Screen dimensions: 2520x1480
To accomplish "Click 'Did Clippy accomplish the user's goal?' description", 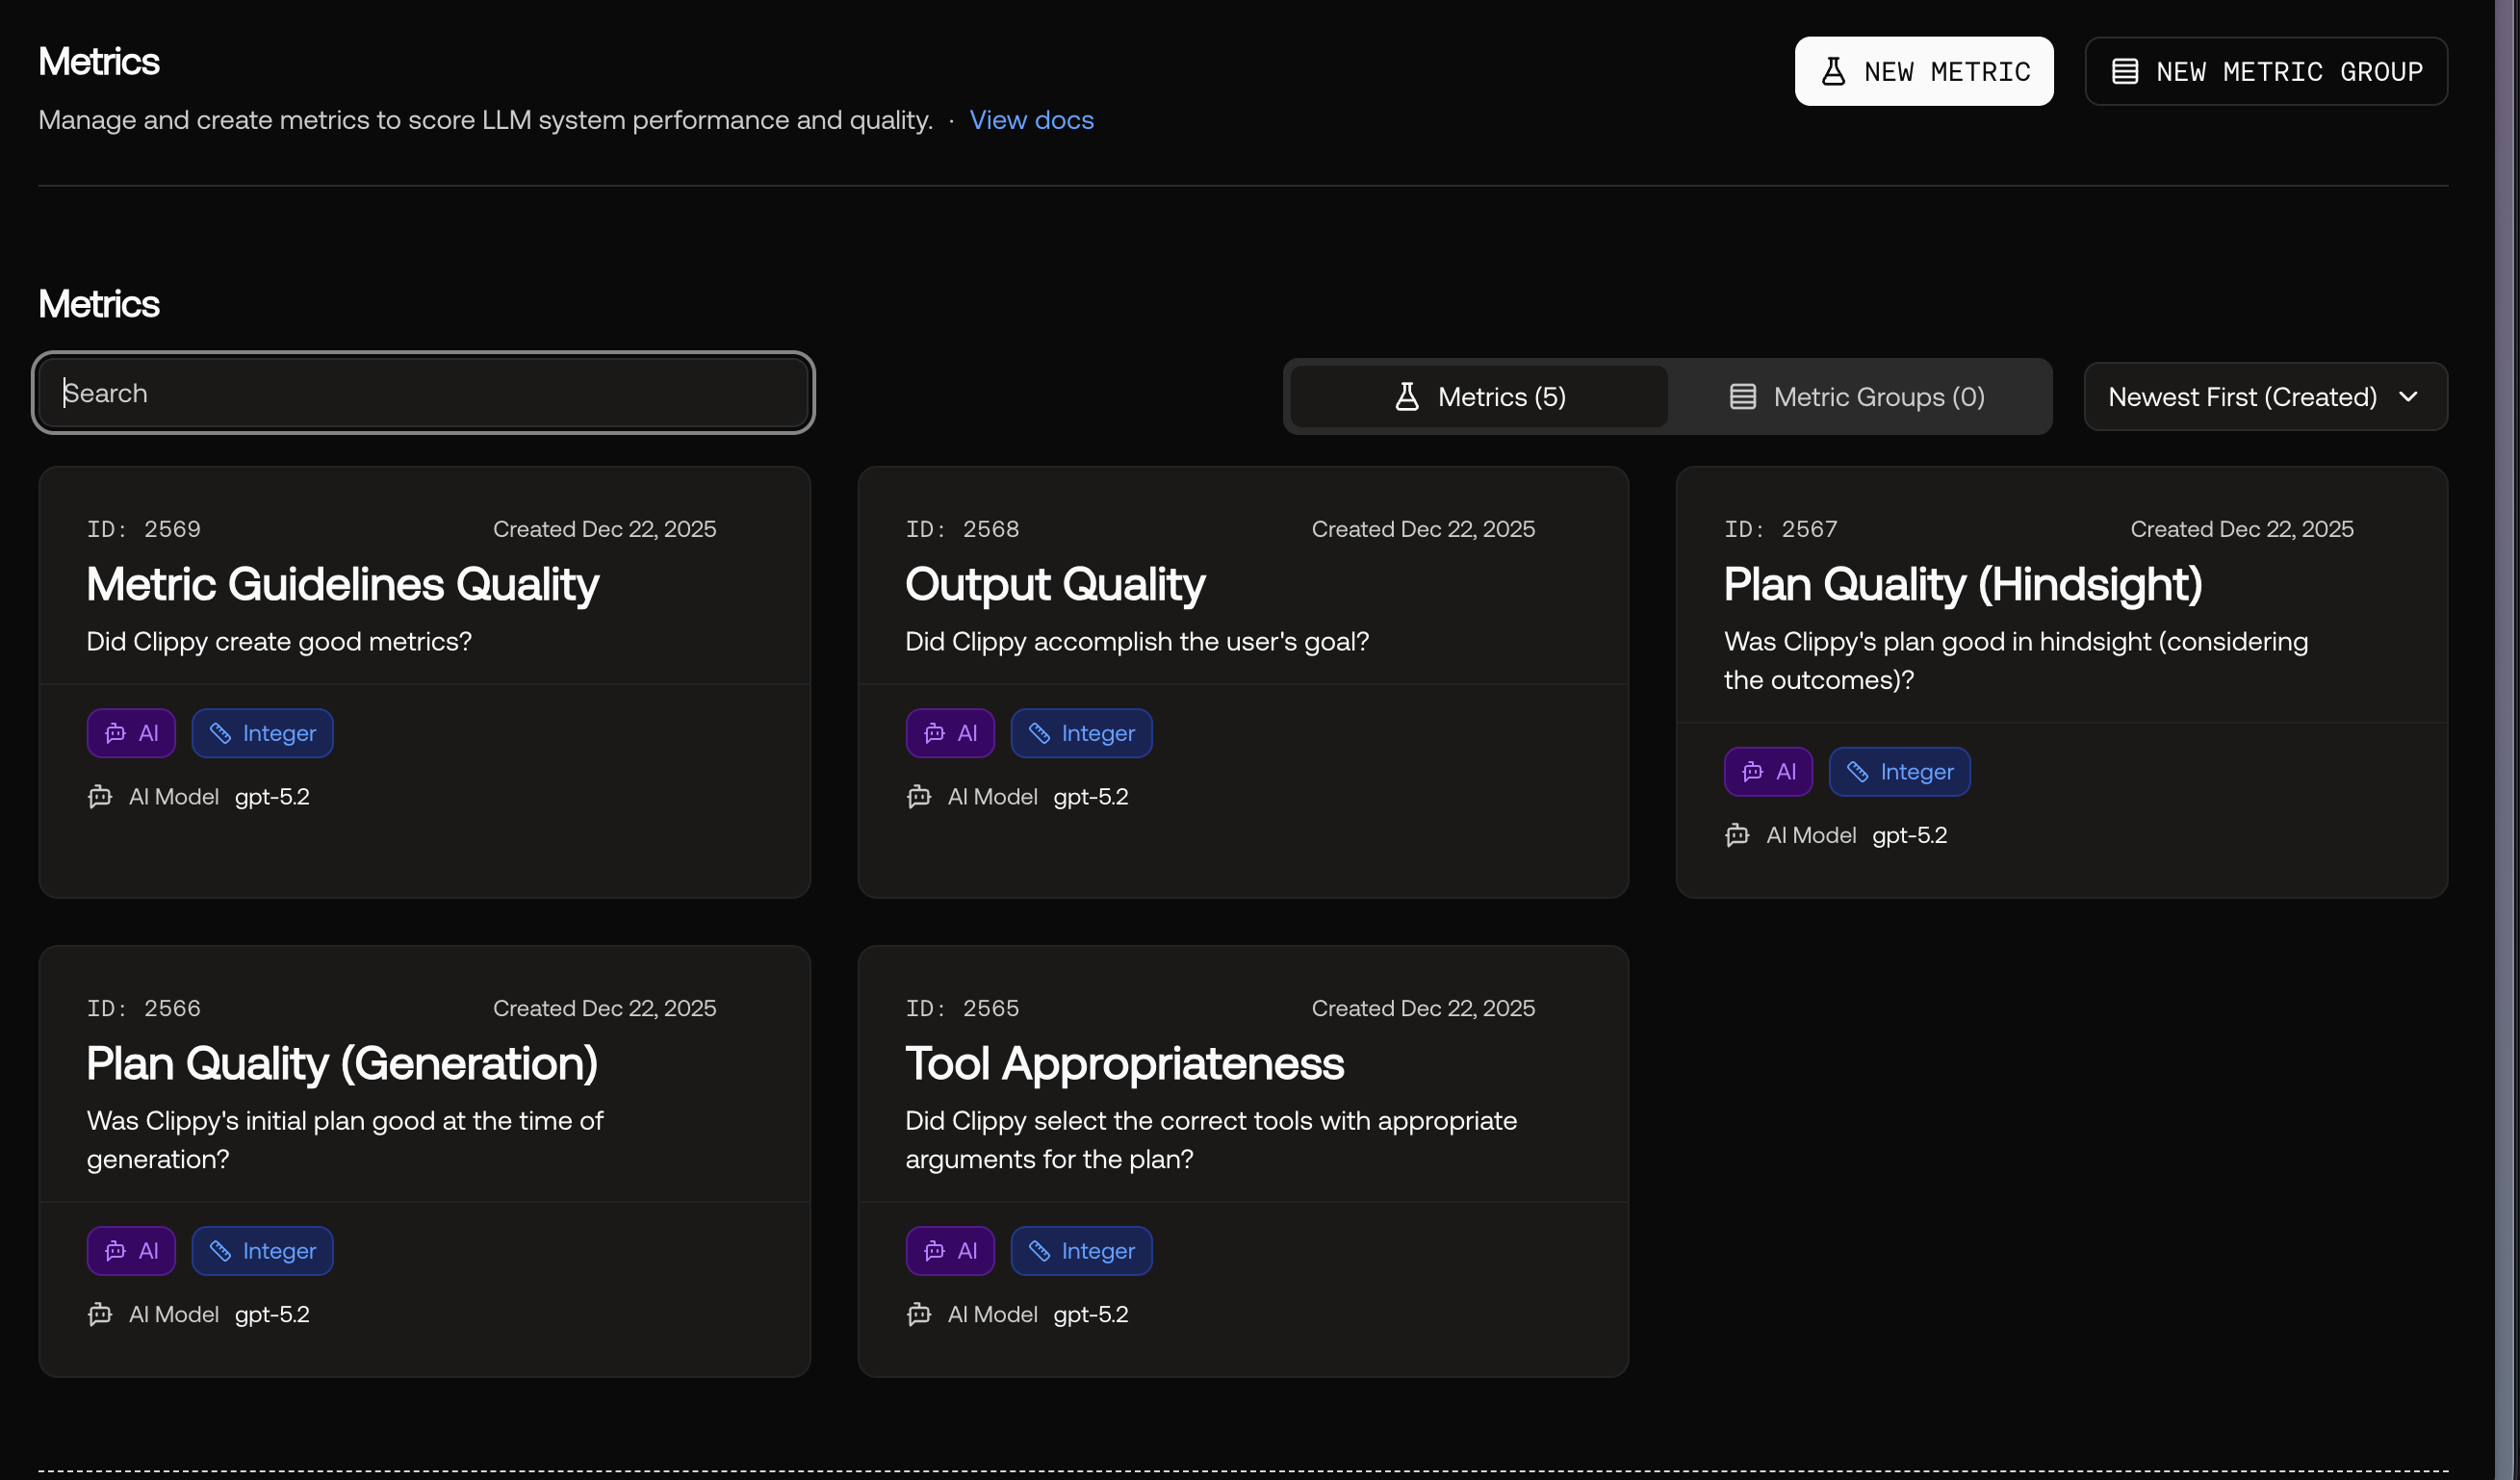I will coord(1137,641).
